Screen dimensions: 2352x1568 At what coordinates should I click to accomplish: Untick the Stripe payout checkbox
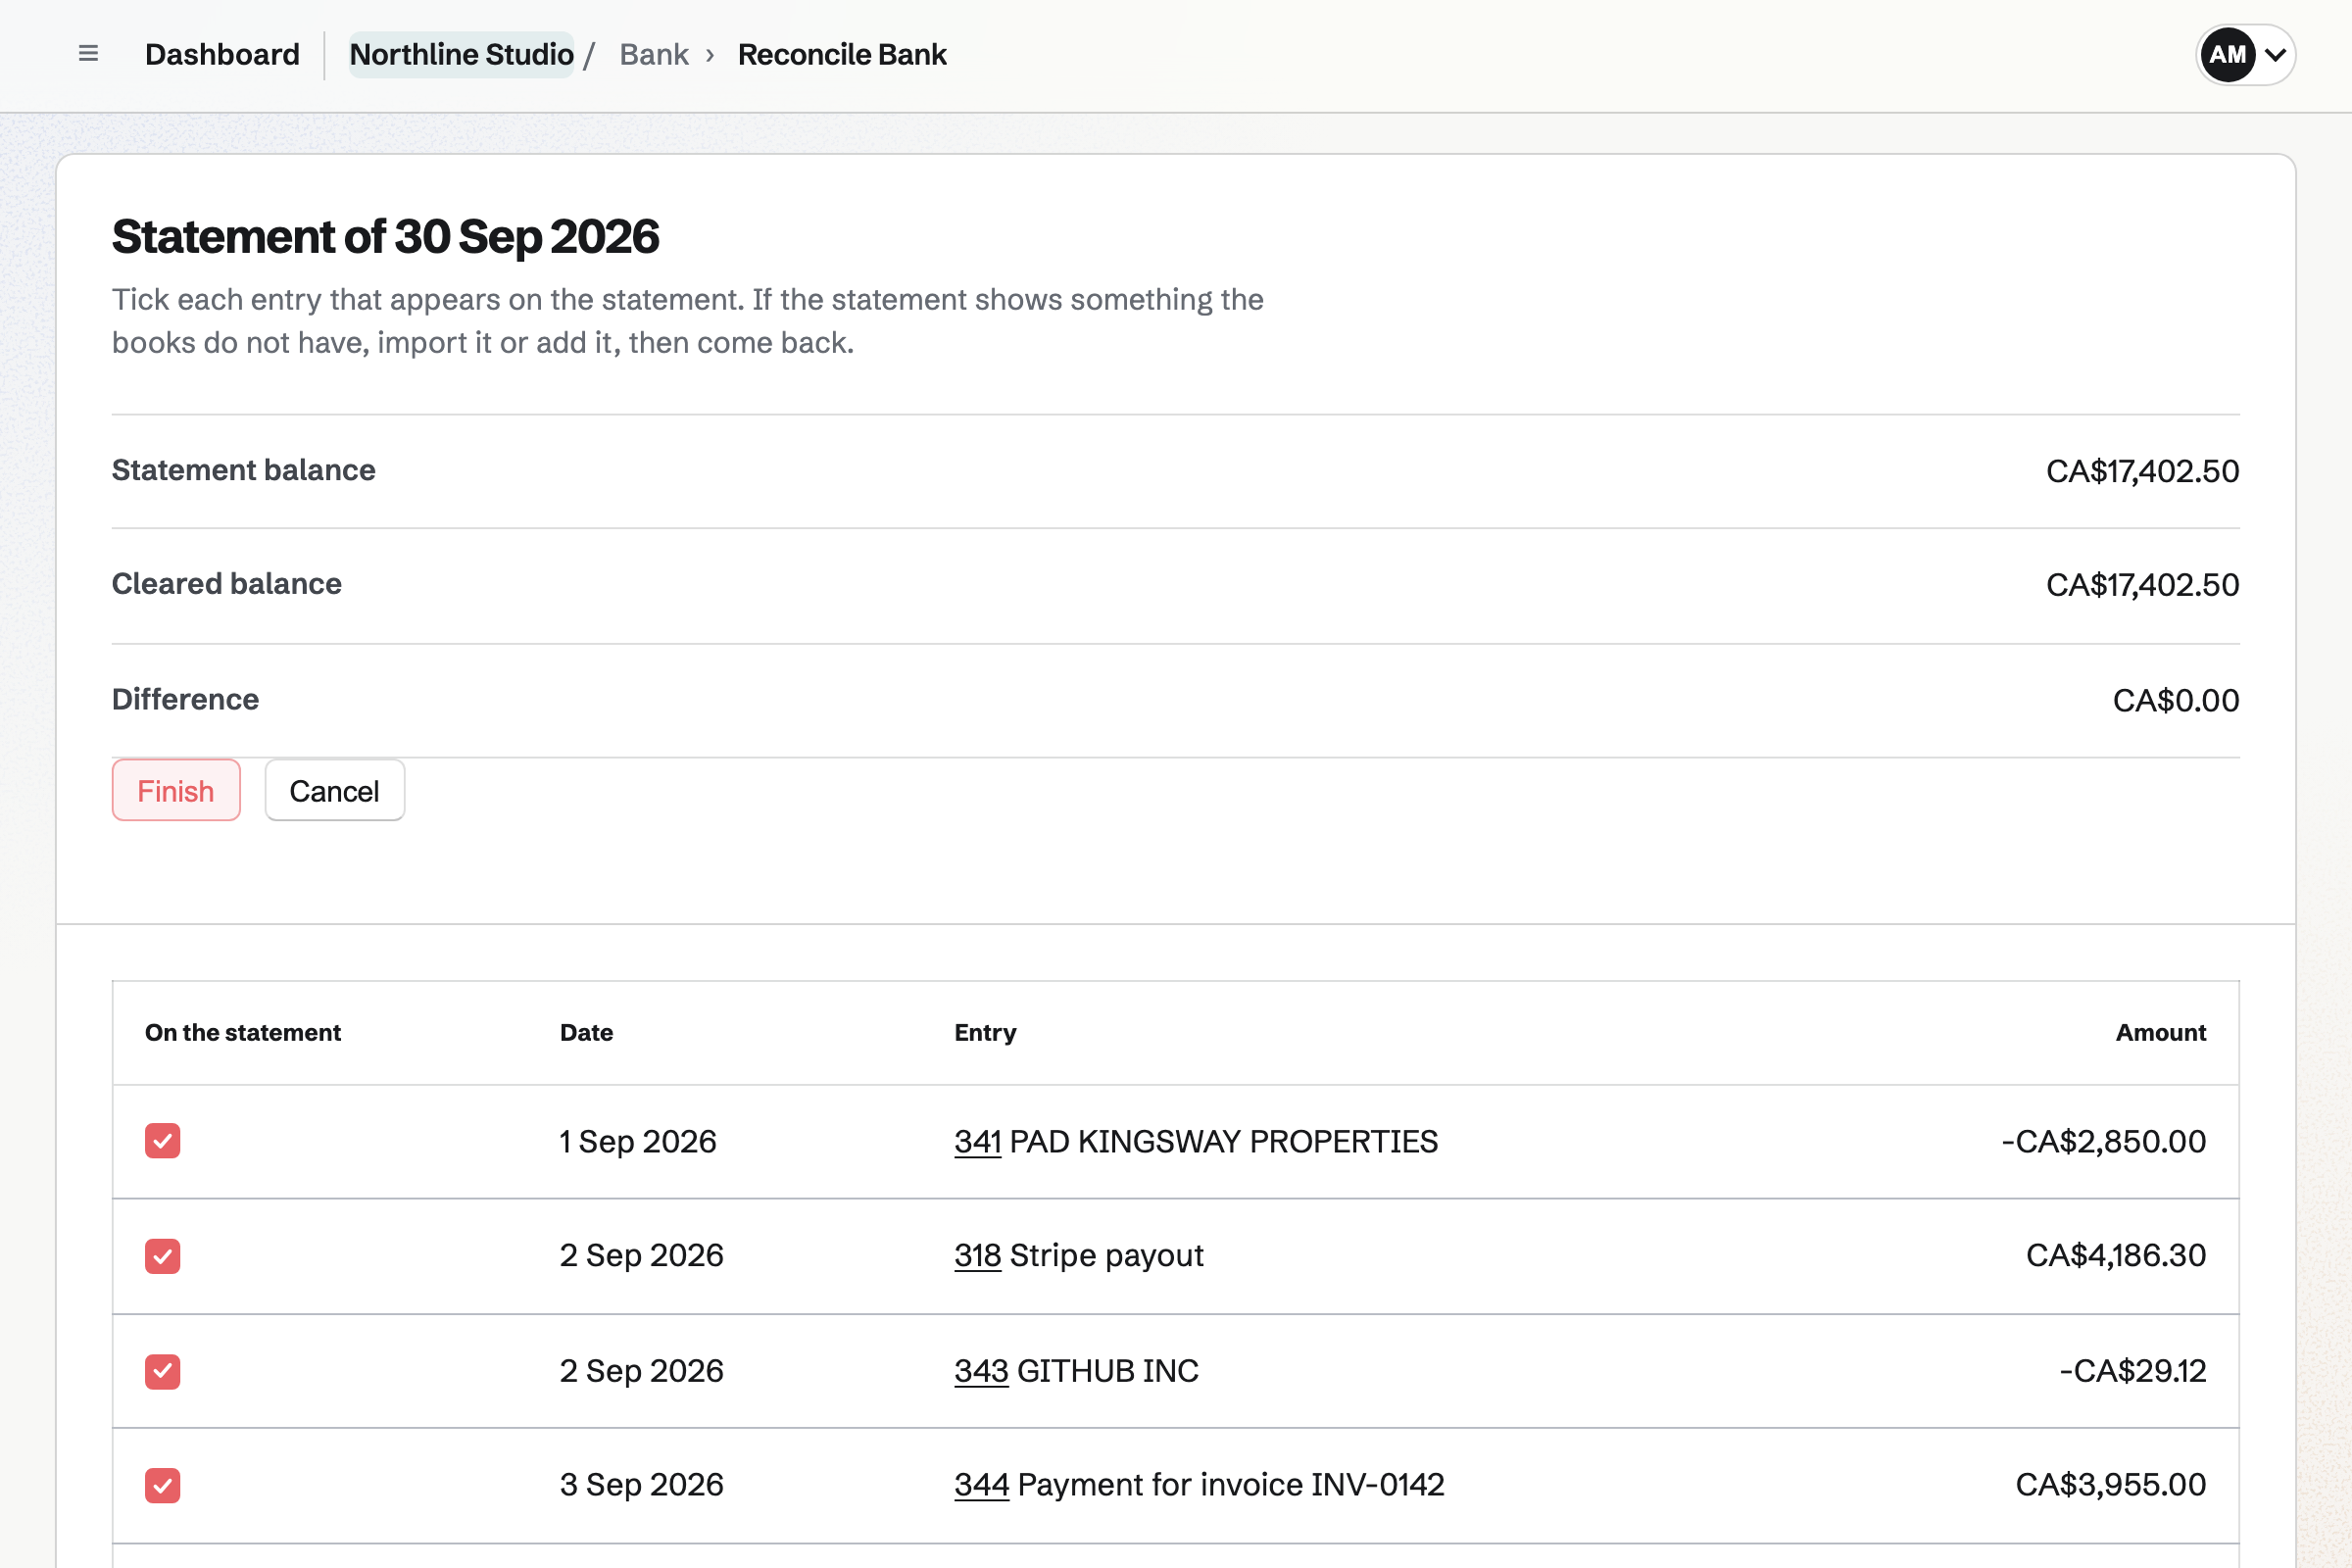163,1256
